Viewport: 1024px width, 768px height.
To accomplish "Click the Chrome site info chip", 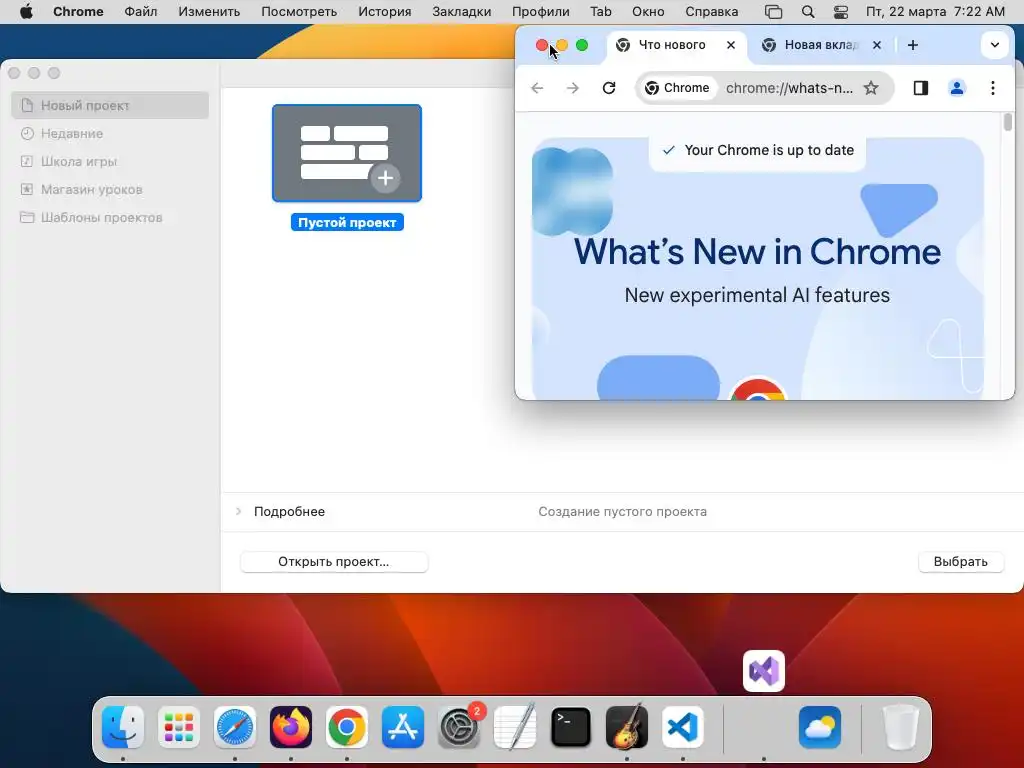I will point(677,88).
